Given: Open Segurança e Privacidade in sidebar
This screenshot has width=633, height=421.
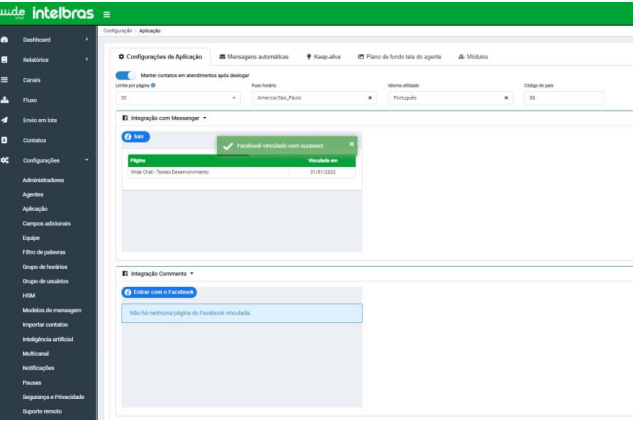Looking at the screenshot, I should point(53,397).
